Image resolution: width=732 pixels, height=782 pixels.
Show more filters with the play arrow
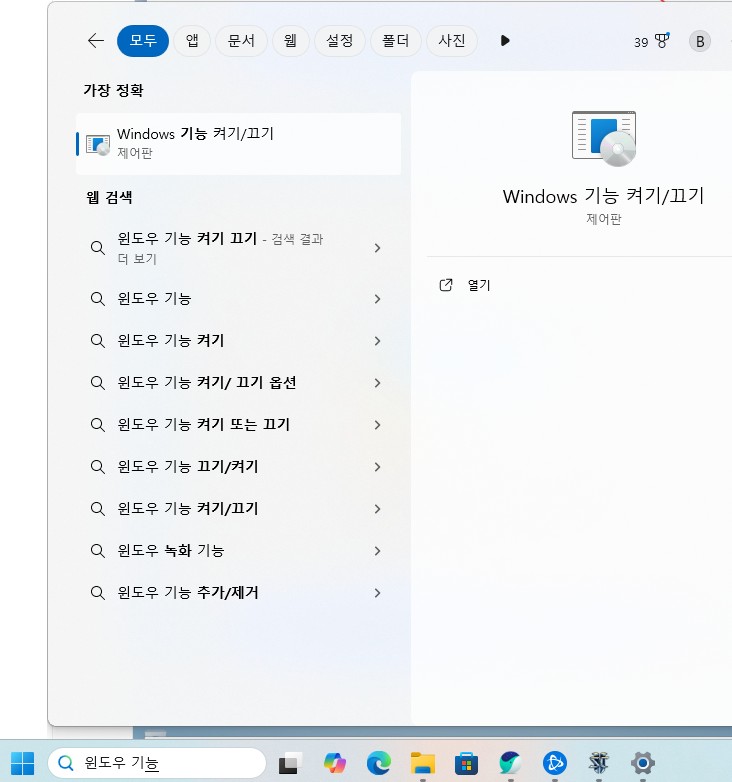point(505,41)
